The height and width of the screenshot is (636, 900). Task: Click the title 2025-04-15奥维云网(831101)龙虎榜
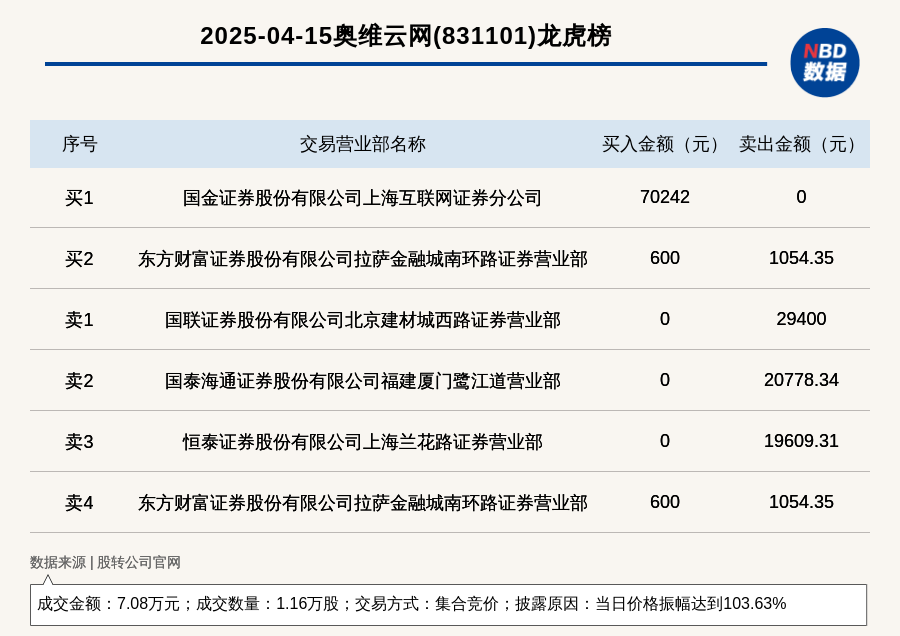(406, 36)
